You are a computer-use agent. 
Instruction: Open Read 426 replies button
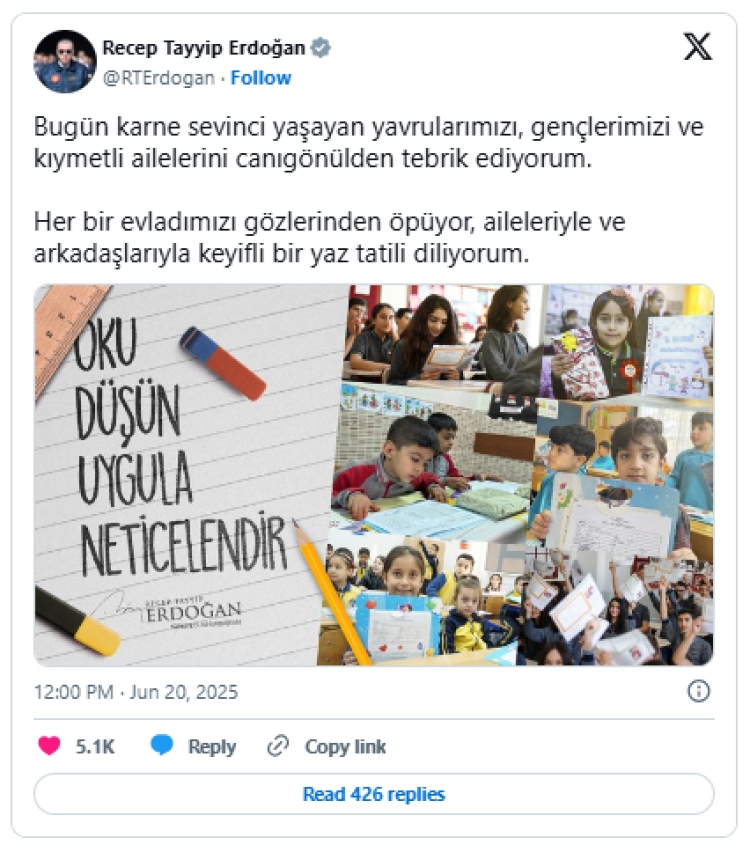(x=374, y=794)
